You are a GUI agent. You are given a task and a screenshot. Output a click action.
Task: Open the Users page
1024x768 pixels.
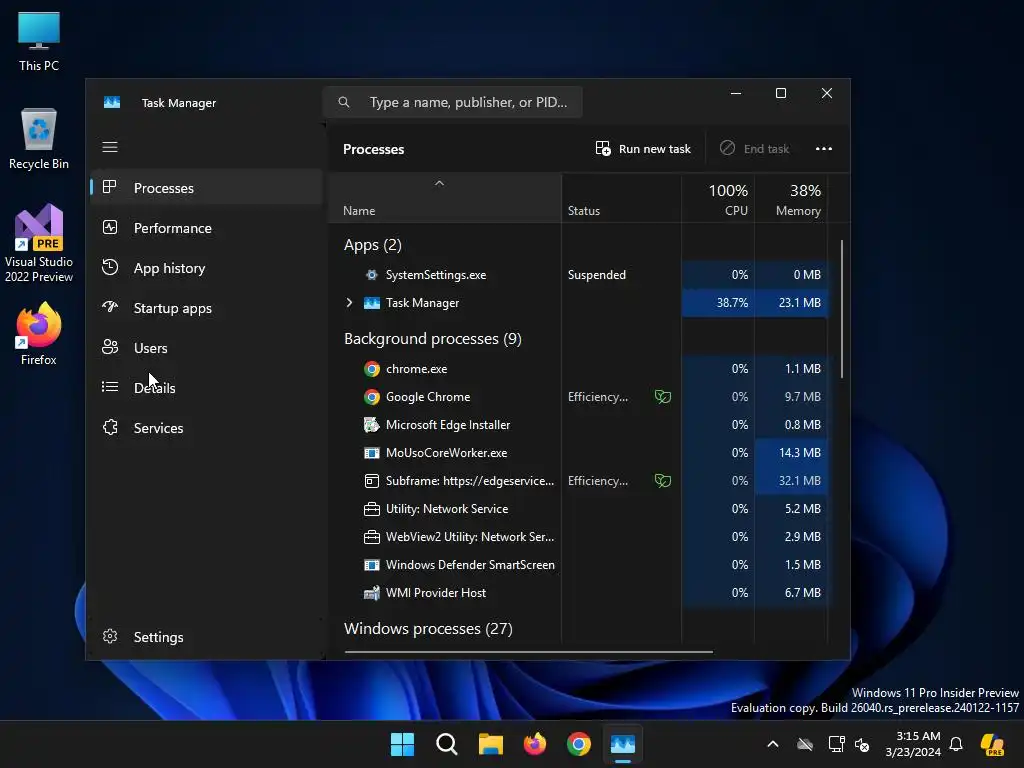coord(206,348)
